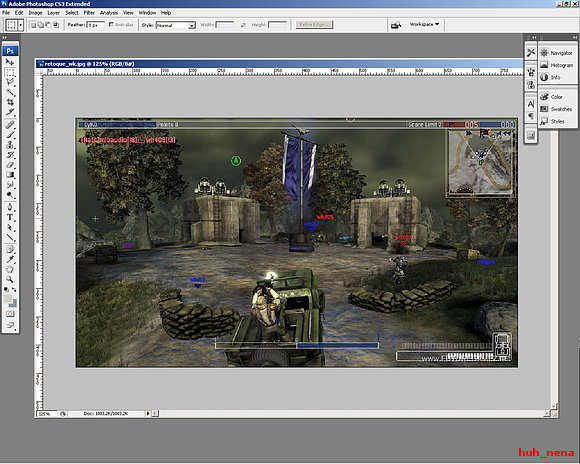580x464 pixels.
Task: Open the Navigator panel
Action: point(557,53)
